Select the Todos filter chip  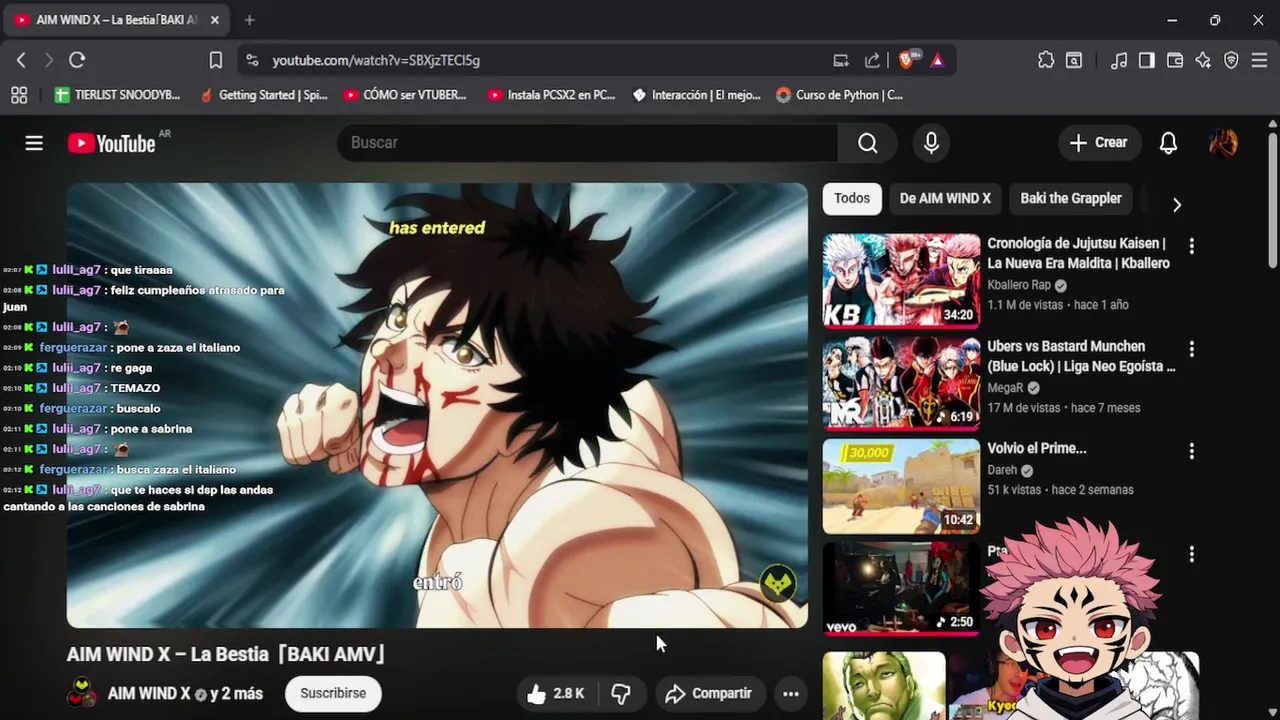[852, 198]
